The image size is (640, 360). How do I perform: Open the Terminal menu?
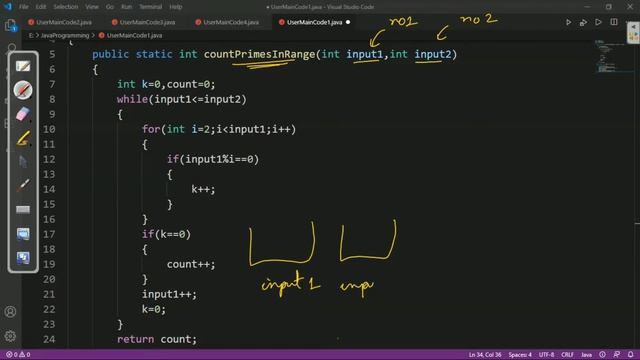point(151,7)
